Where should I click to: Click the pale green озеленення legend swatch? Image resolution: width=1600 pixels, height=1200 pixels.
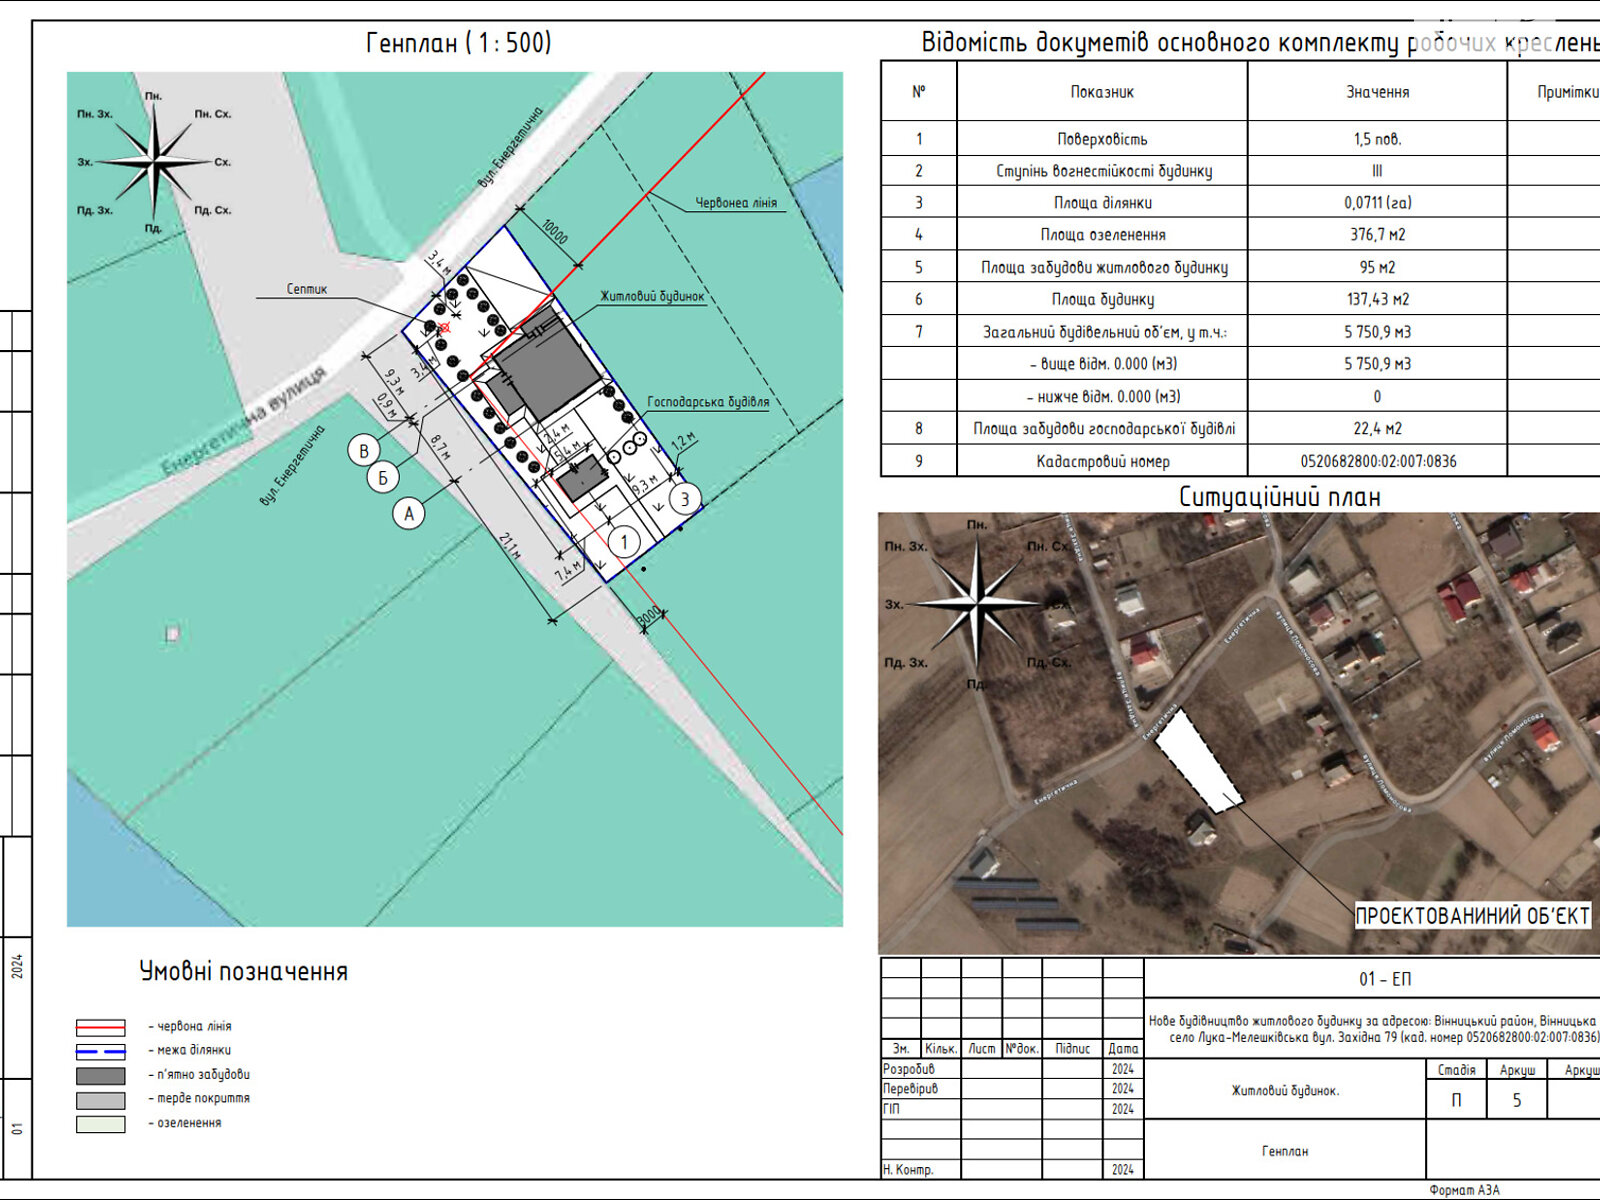[x=101, y=1124]
